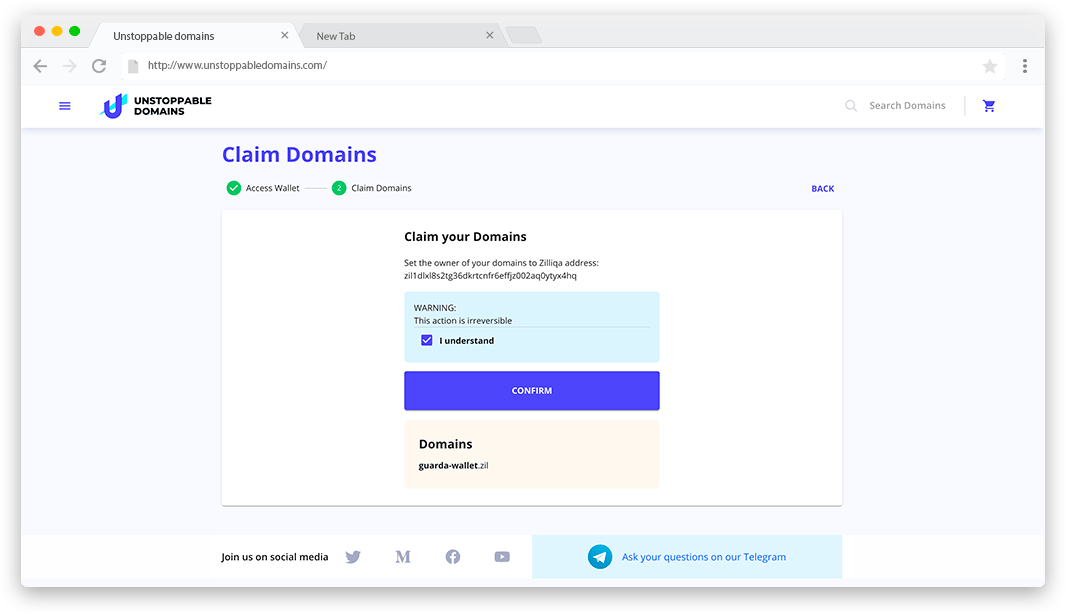This screenshot has width=1066, height=614.
Task: Click the Domains card heading
Action: click(x=445, y=444)
